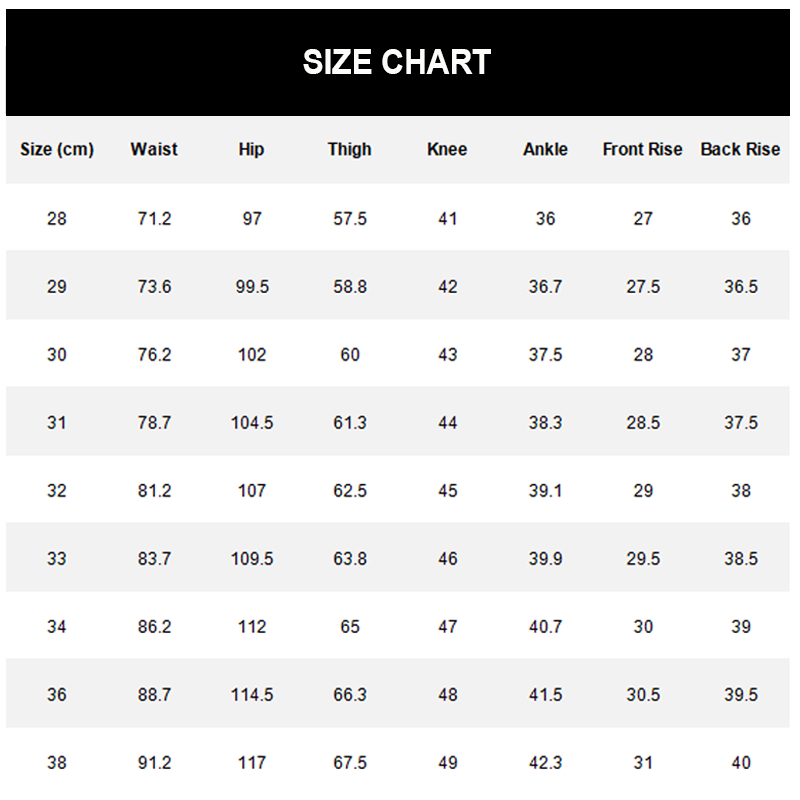Viewport: 800px width, 800px height.
Task: Select thigh value 61.3
Action: (x=350, y=422)
